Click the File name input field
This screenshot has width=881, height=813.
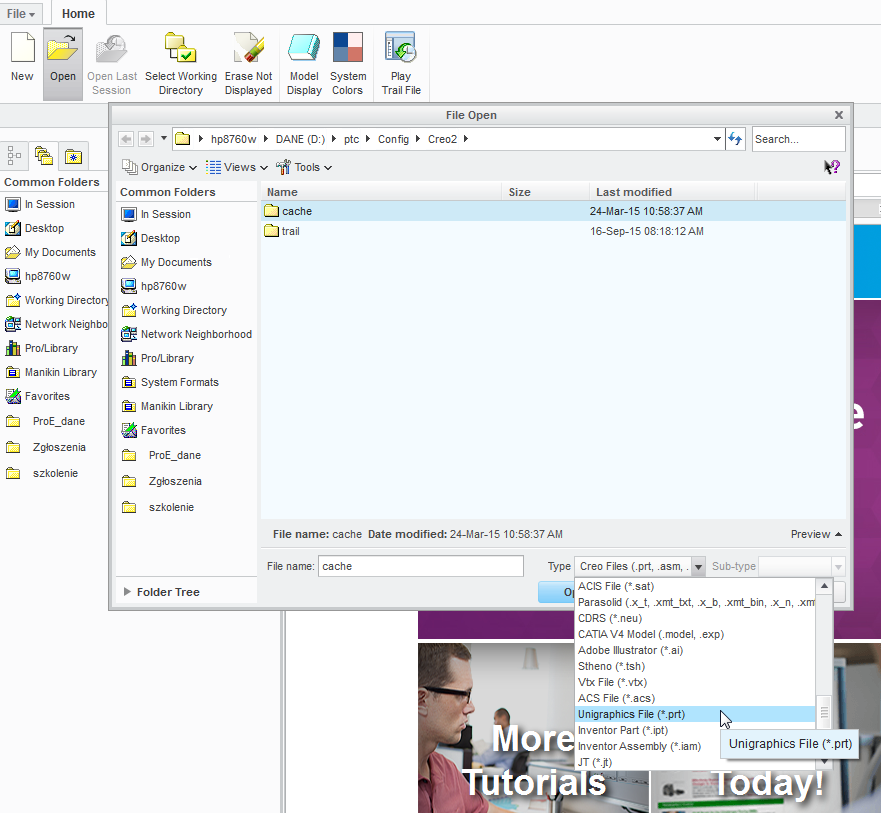point(421,566)
